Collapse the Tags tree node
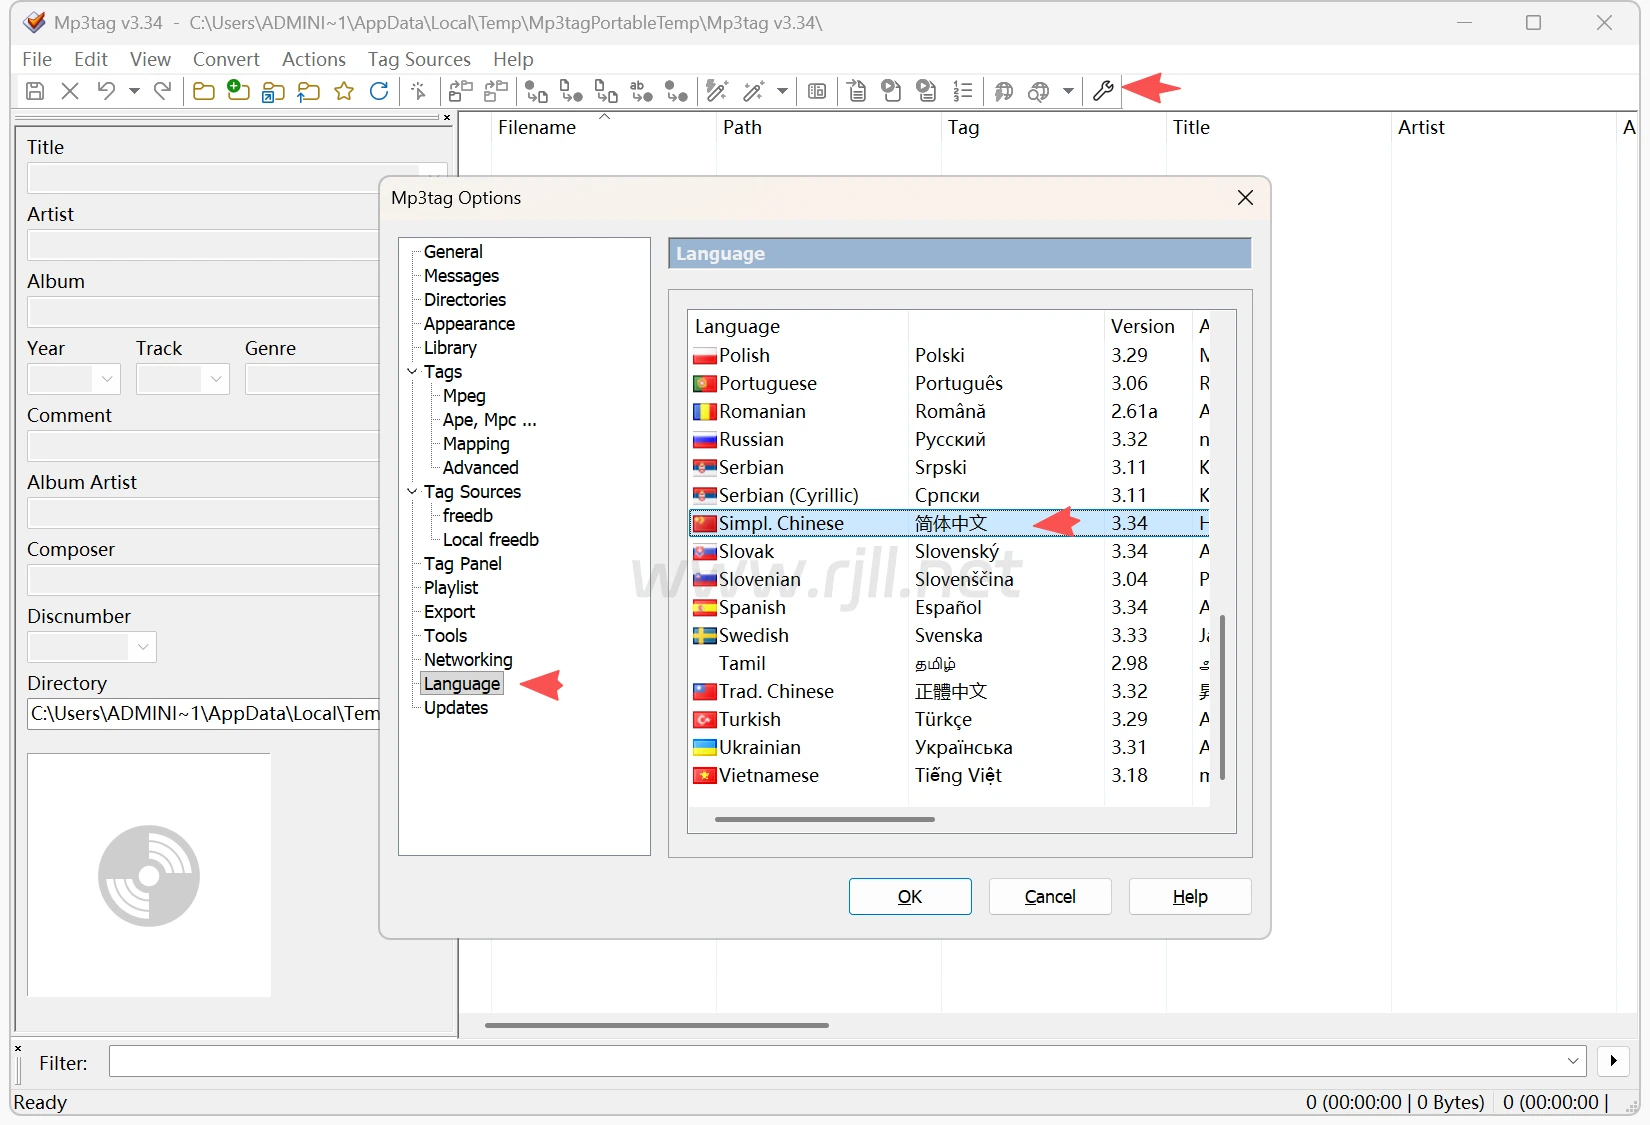This screenshot has width=1650, height=1125. click(412, 372)
